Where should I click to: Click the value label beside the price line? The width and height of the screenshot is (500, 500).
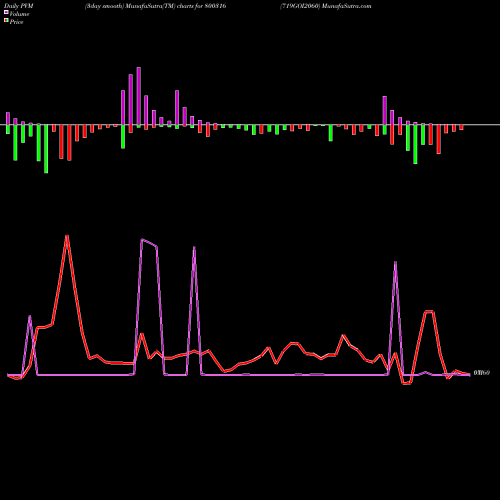pyautogui.click(x=482, y=373)
